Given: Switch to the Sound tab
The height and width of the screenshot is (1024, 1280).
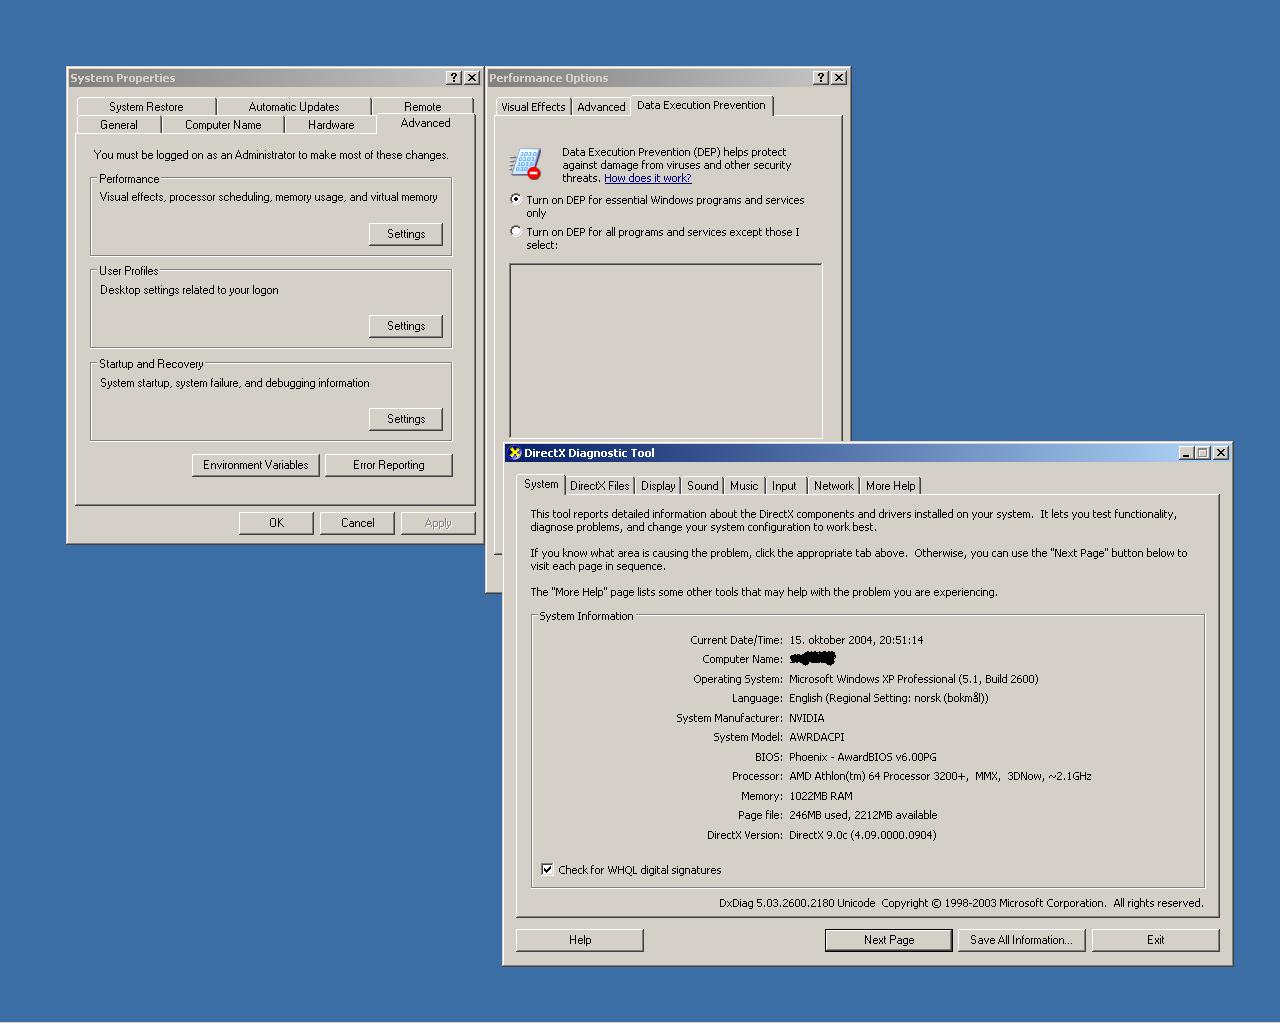Looking at the screenshot, I should pyautogui.click(x=703, y=486).
